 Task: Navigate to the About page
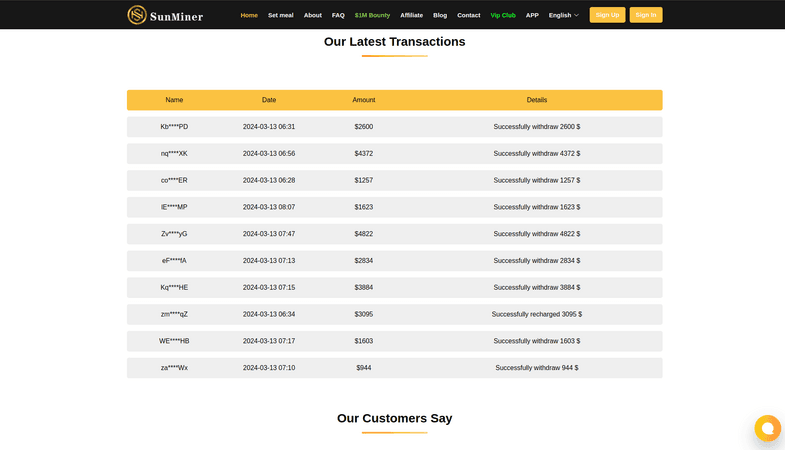tap(313, 15)
